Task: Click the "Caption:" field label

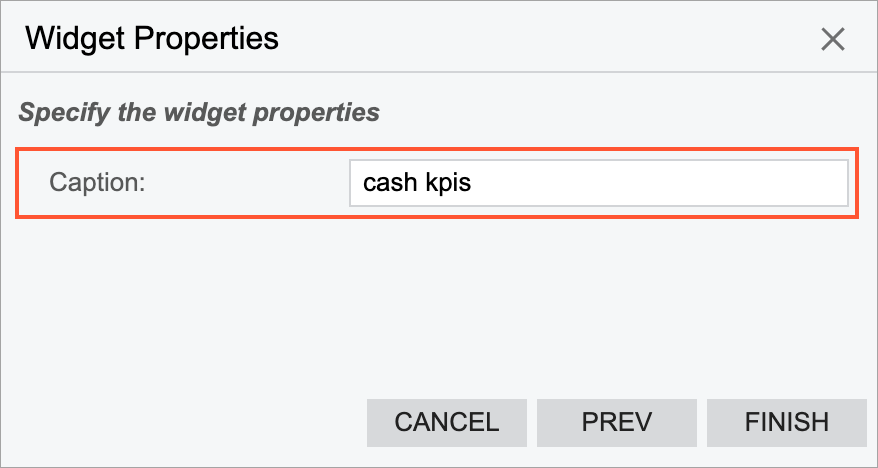Action: click(x=98, y=184)
